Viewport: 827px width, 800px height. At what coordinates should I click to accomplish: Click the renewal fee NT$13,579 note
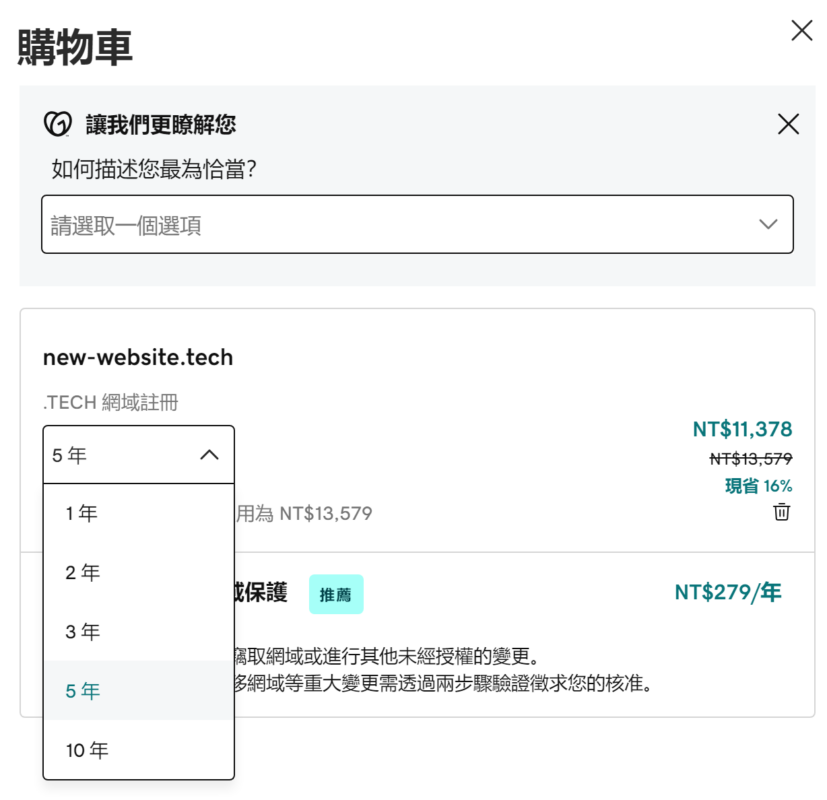[x=304, y=513]
